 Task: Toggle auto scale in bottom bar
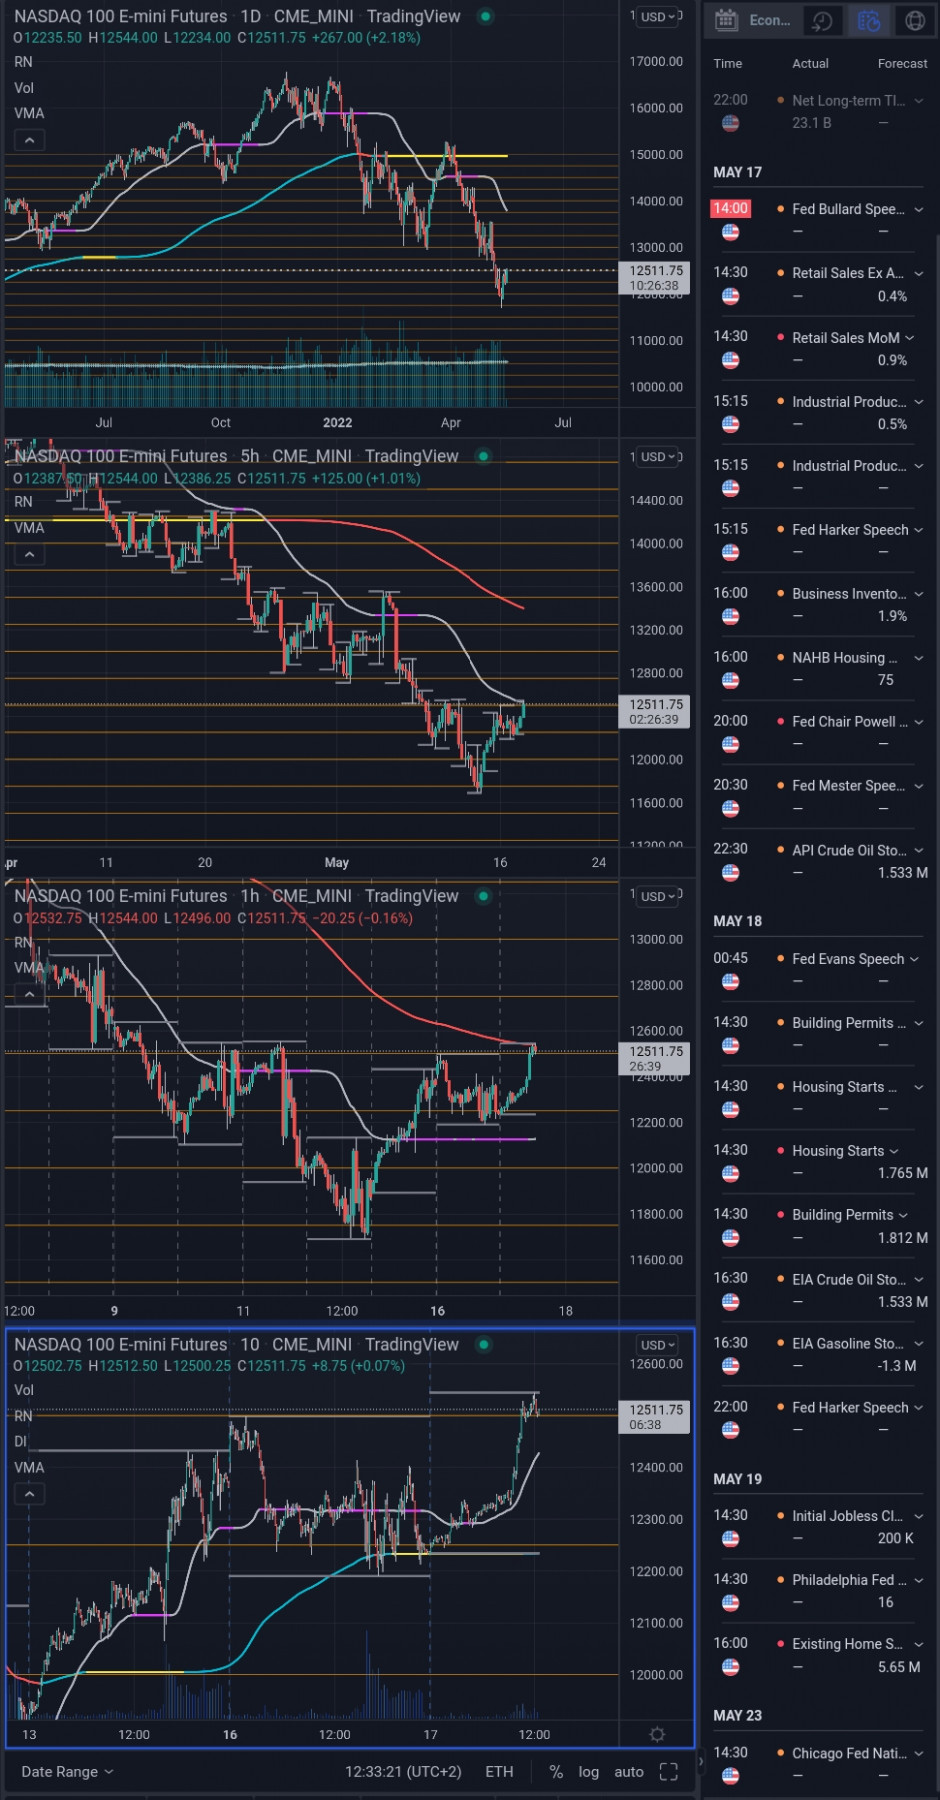[629, 1771]
